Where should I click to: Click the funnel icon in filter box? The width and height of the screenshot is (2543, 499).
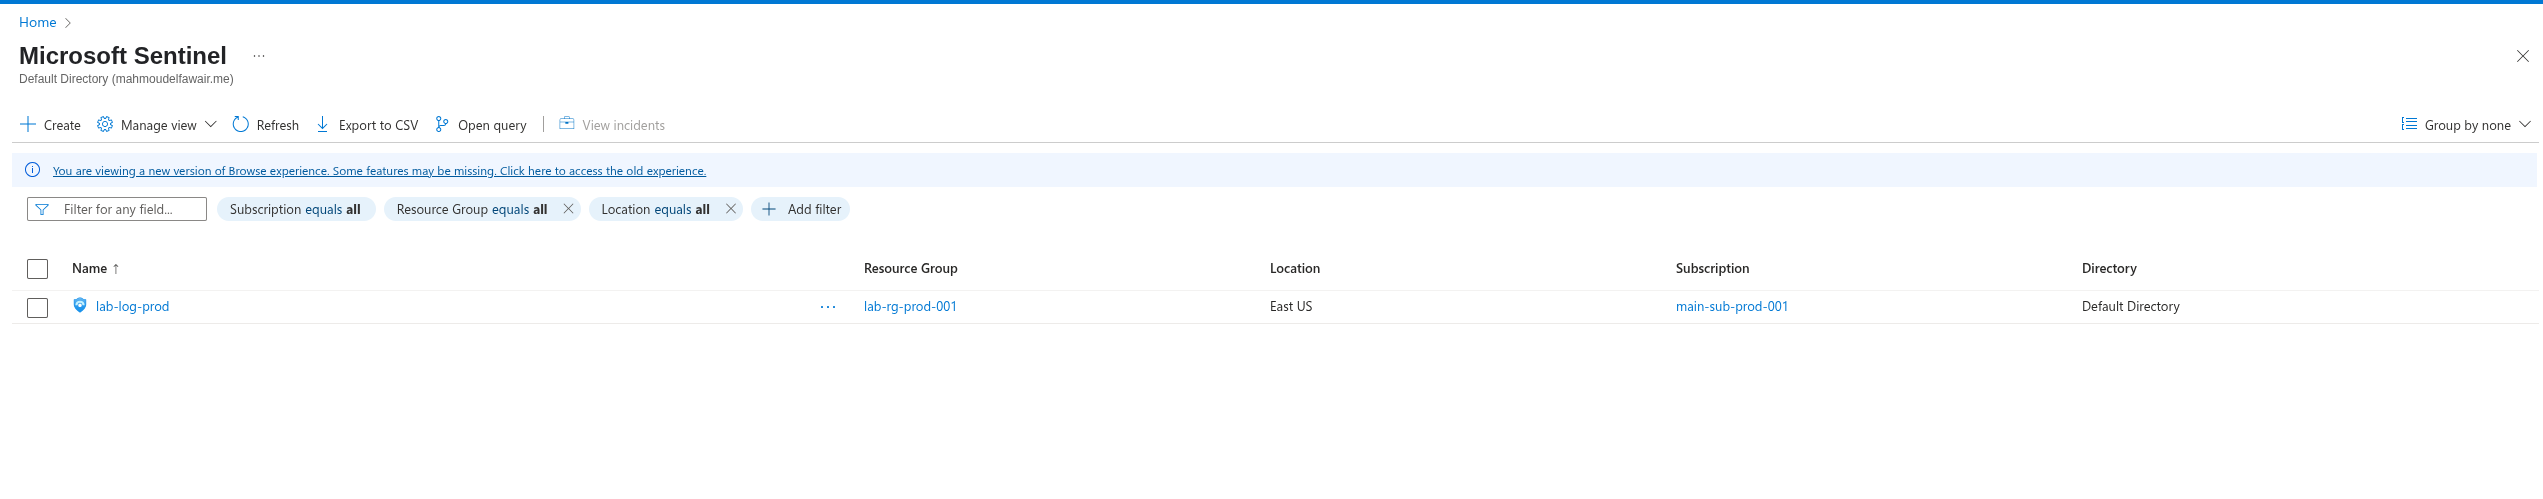pos(42,209)
